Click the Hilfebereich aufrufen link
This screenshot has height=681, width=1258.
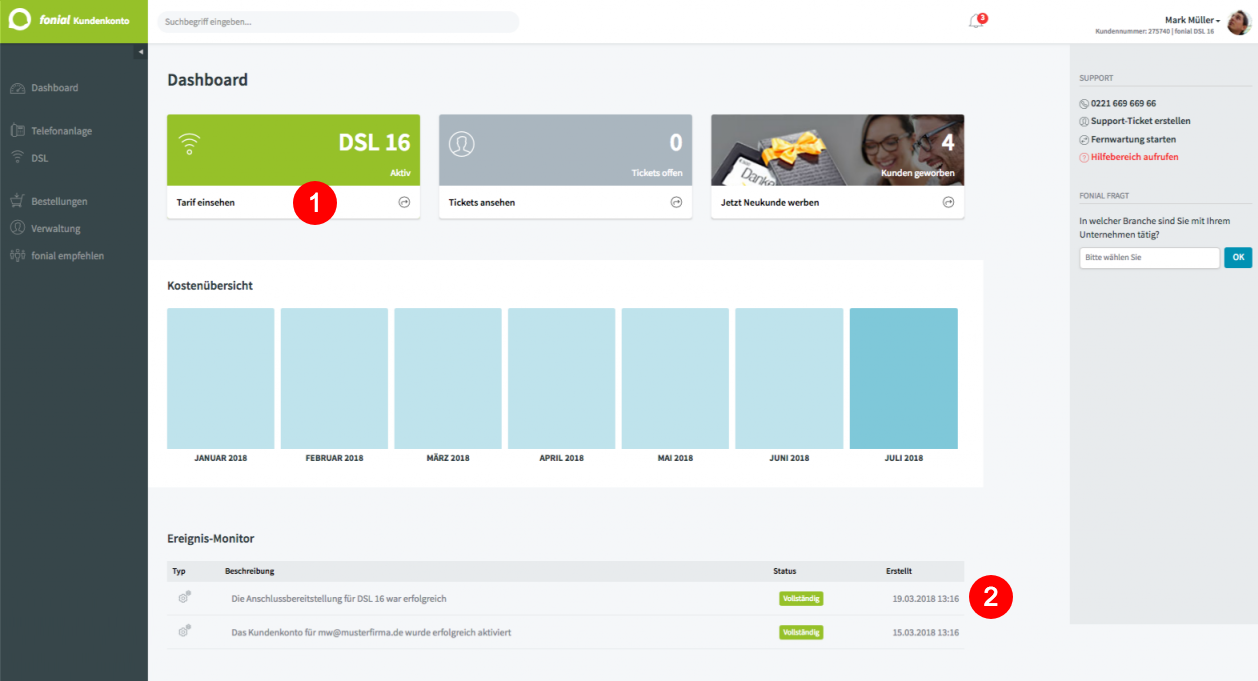click(x=1129, y=157)
